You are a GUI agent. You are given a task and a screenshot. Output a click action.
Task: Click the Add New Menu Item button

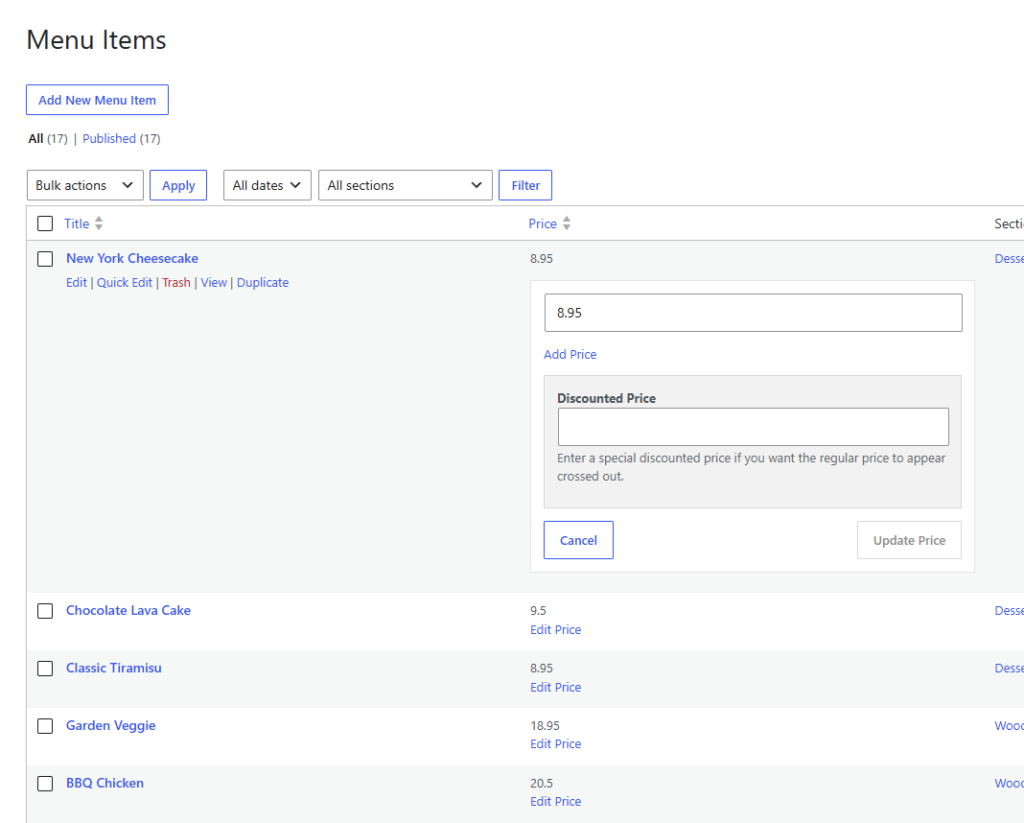tap(97, 100)
